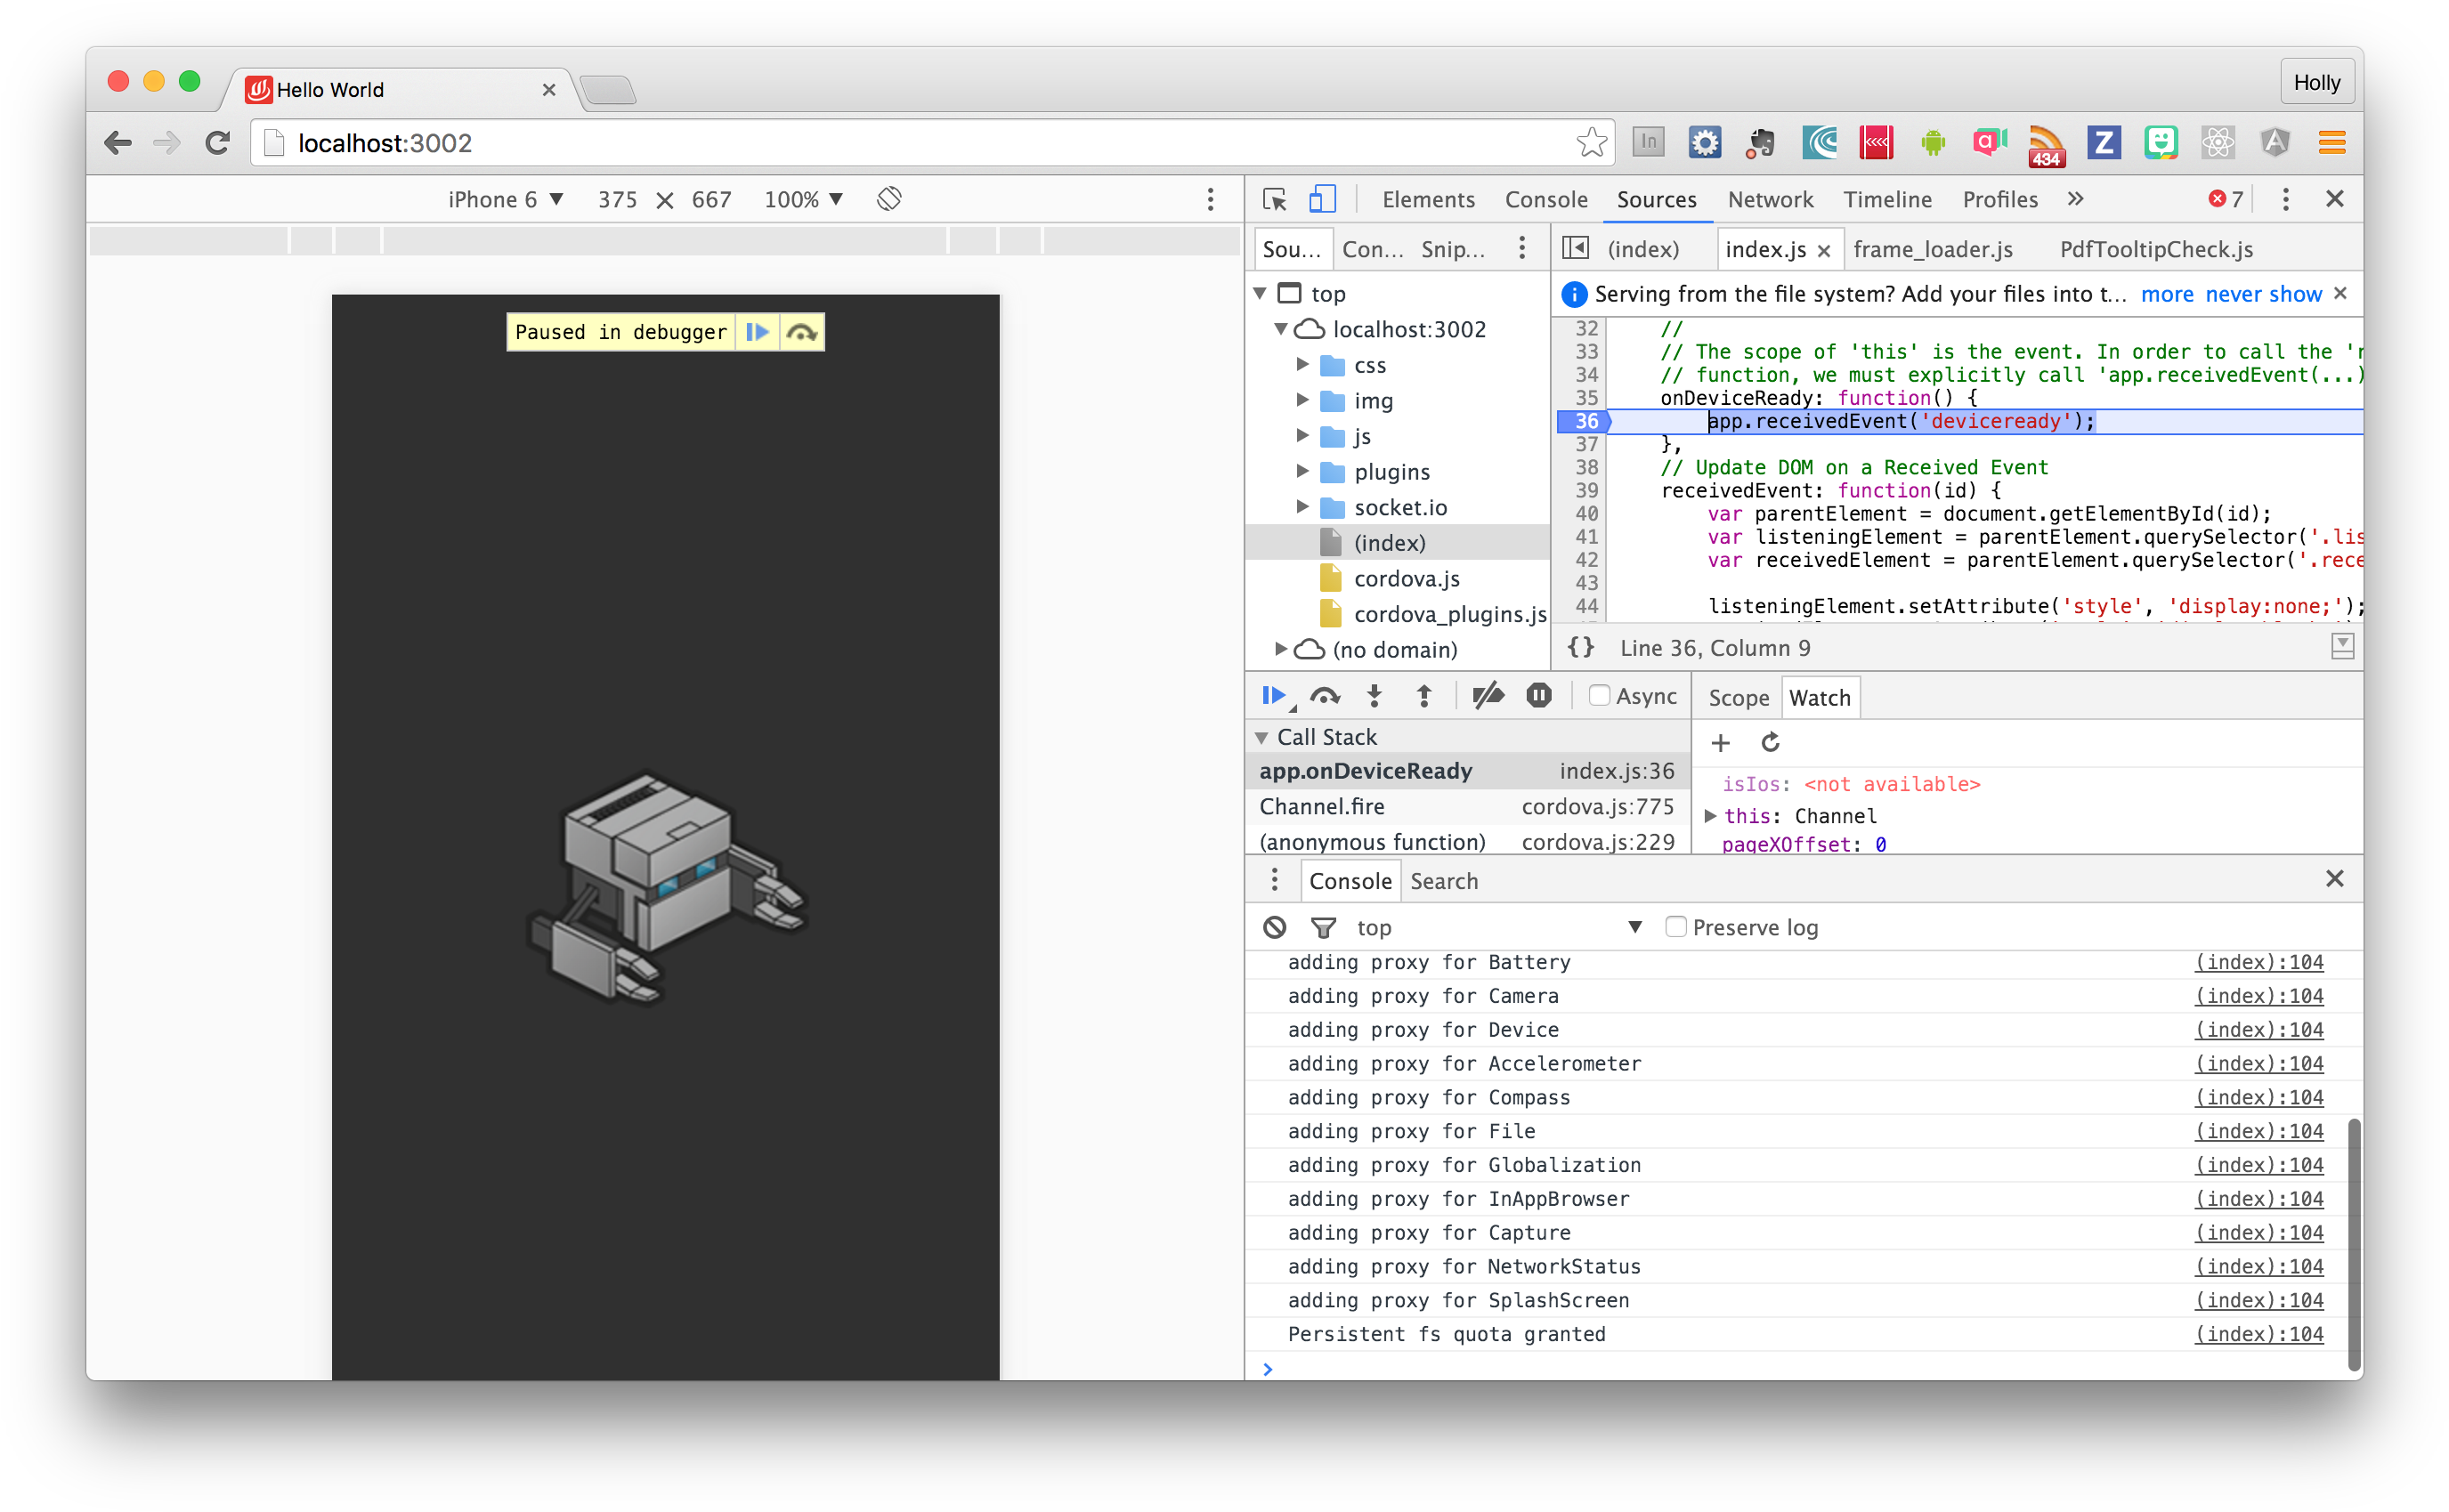2449x1512 pixels.
Task: Open console context top dropdown
Action: click(1498, 927)
